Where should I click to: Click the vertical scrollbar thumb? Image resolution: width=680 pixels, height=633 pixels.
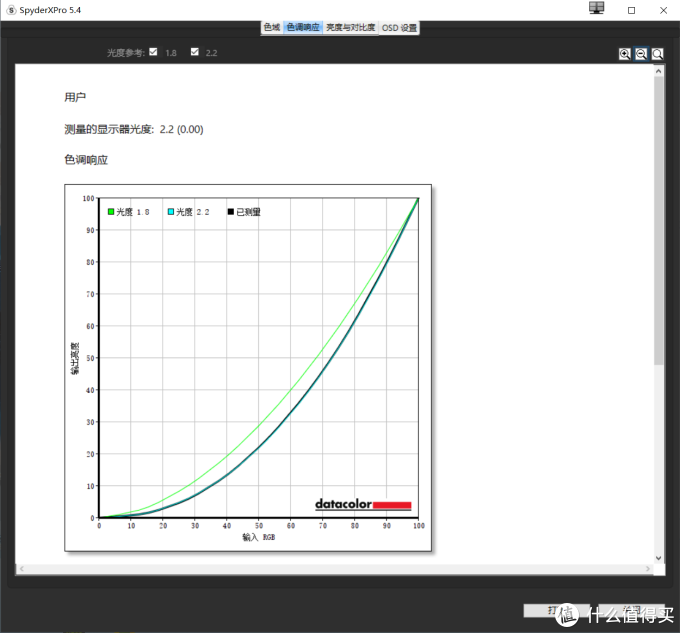[659, 220]
